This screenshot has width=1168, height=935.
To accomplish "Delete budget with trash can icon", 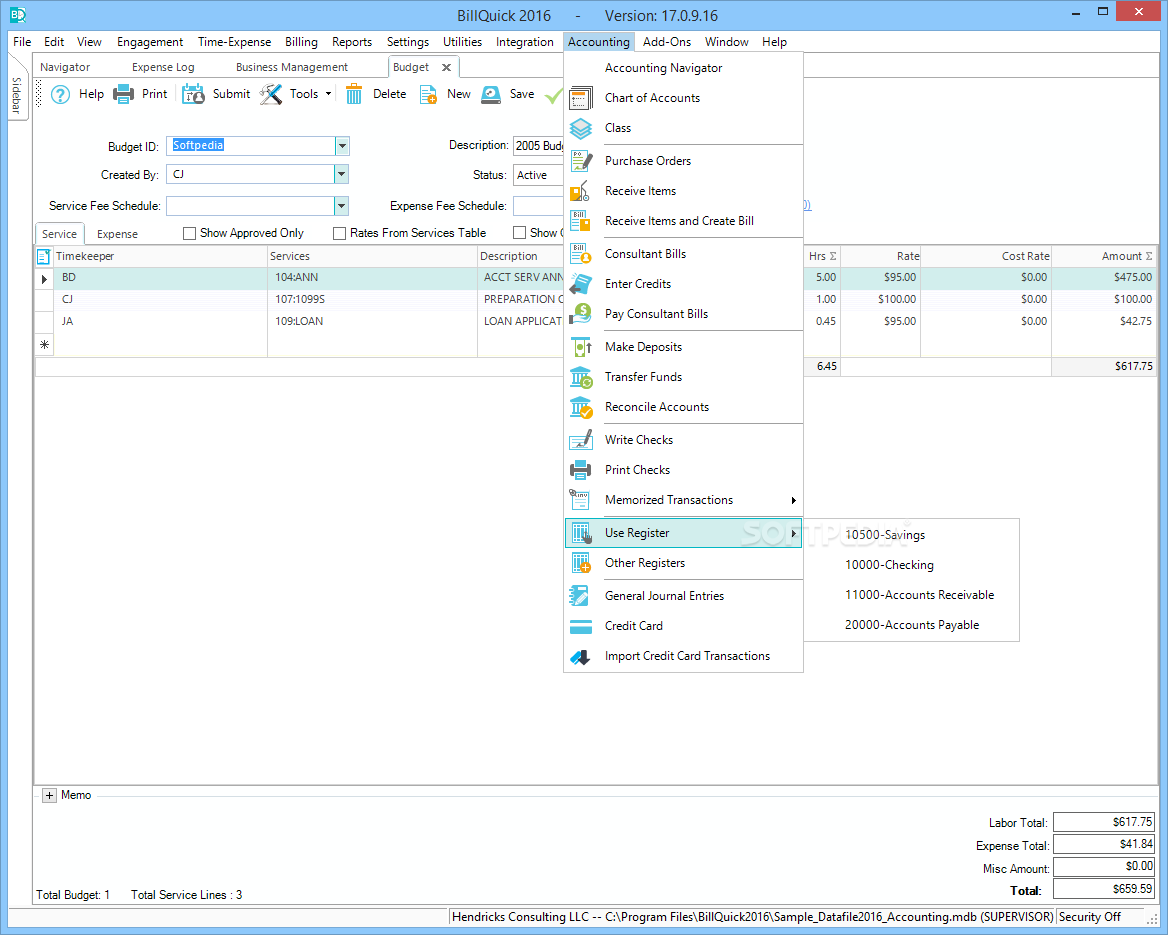I will [354, 95].
